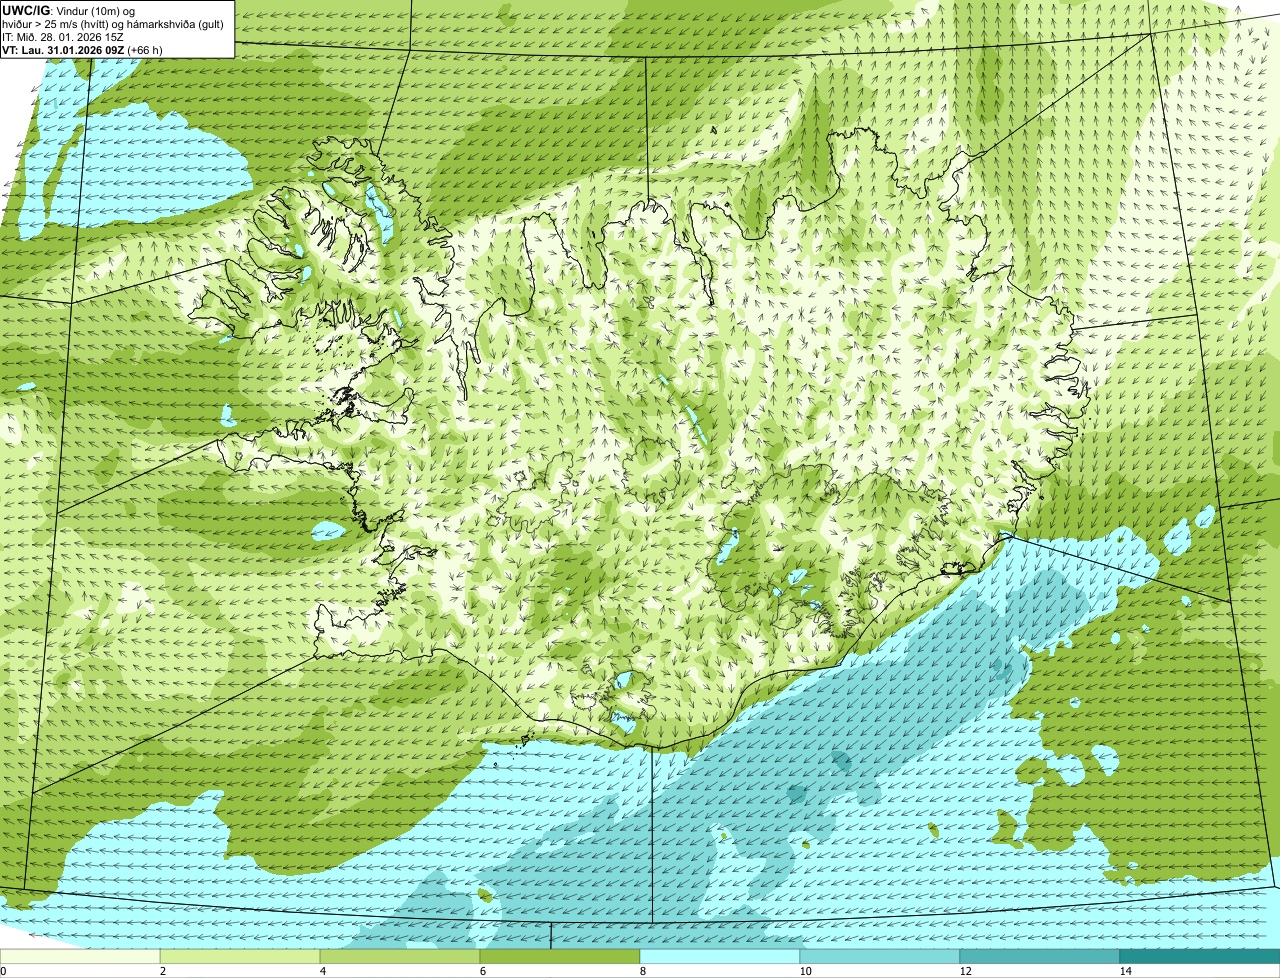Screen dimensions: 1280x978
Task: Pick the 12–14 medium teal legend swatch
Action: 1040,957
